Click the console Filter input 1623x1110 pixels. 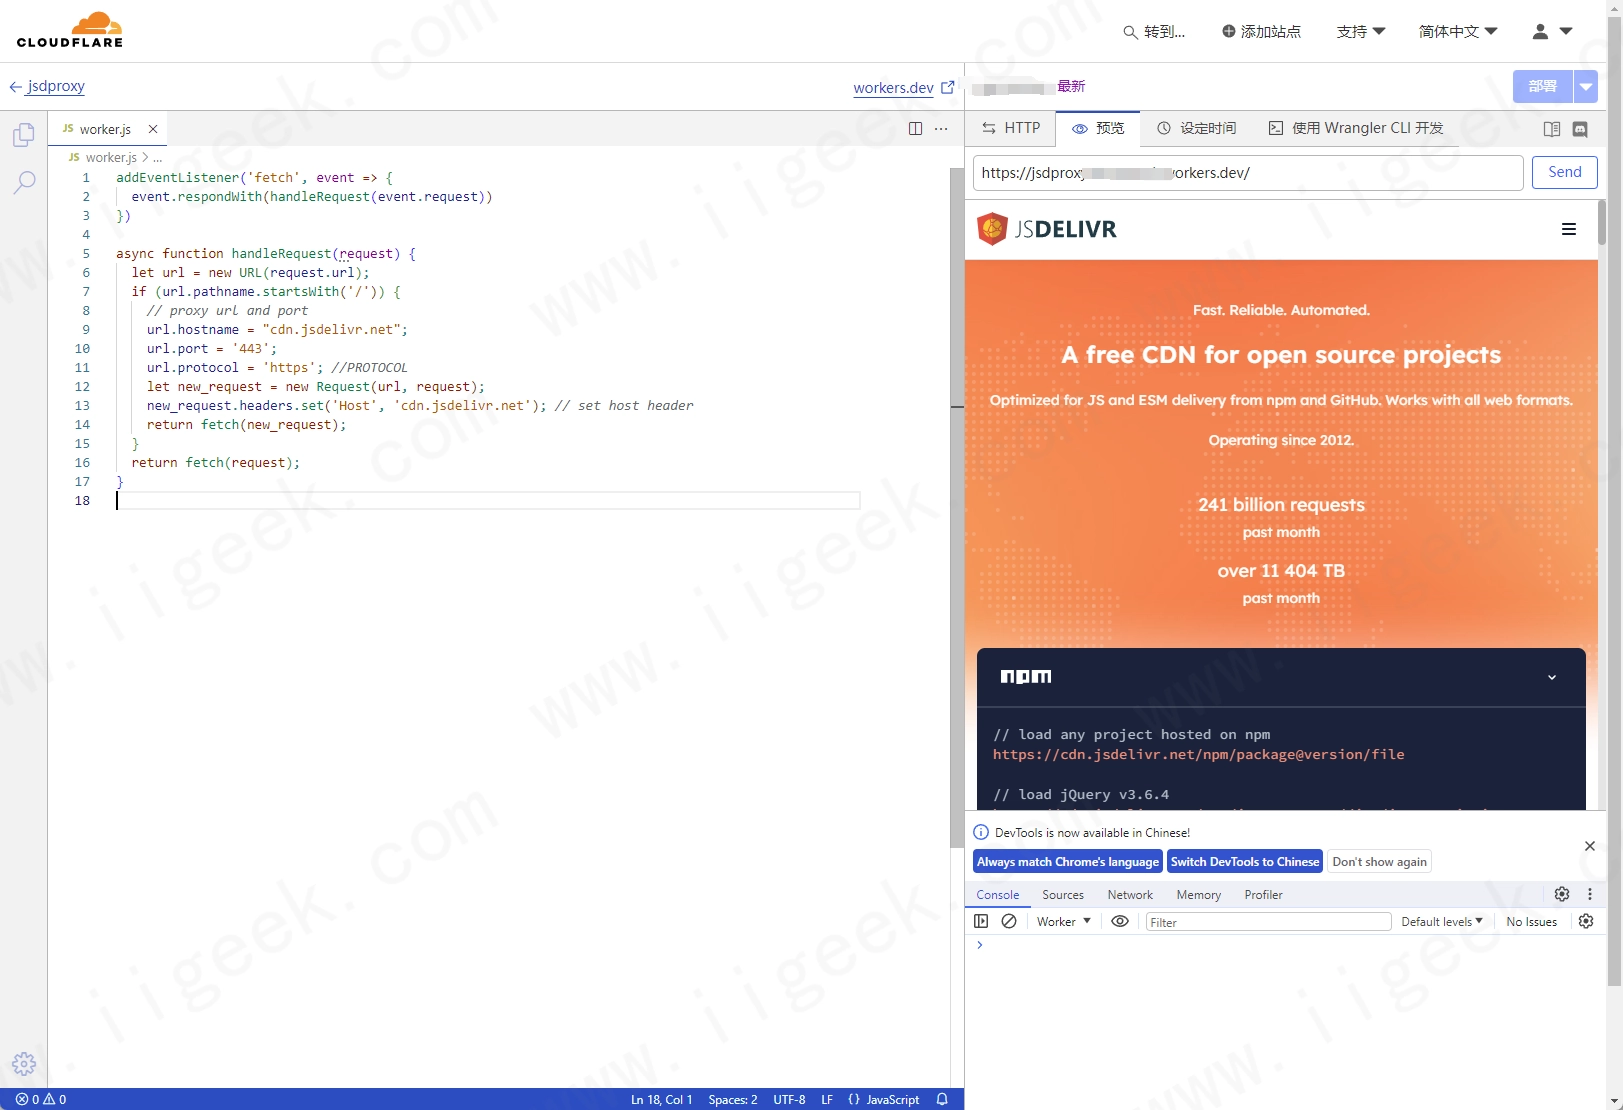[1268, 922]
